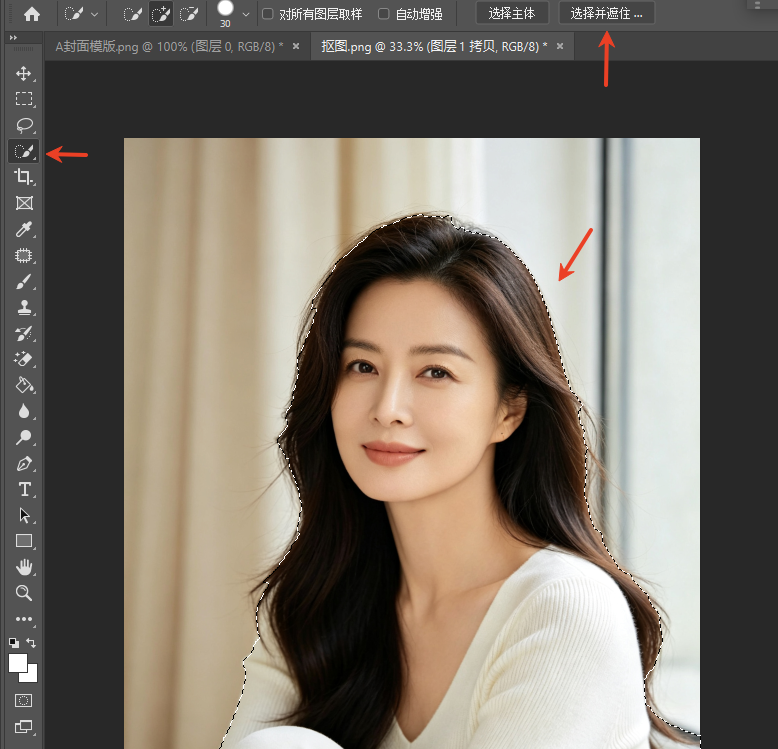Open the brush size picker dropdown

(x=246, y=14)
